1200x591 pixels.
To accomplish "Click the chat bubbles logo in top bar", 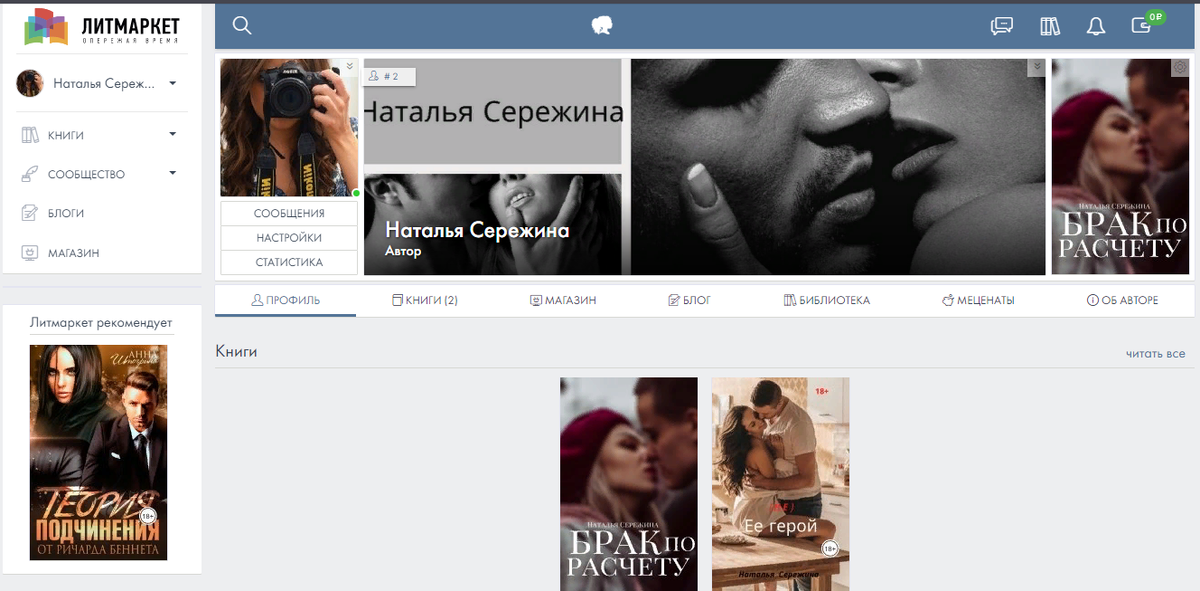I will 601,26.
